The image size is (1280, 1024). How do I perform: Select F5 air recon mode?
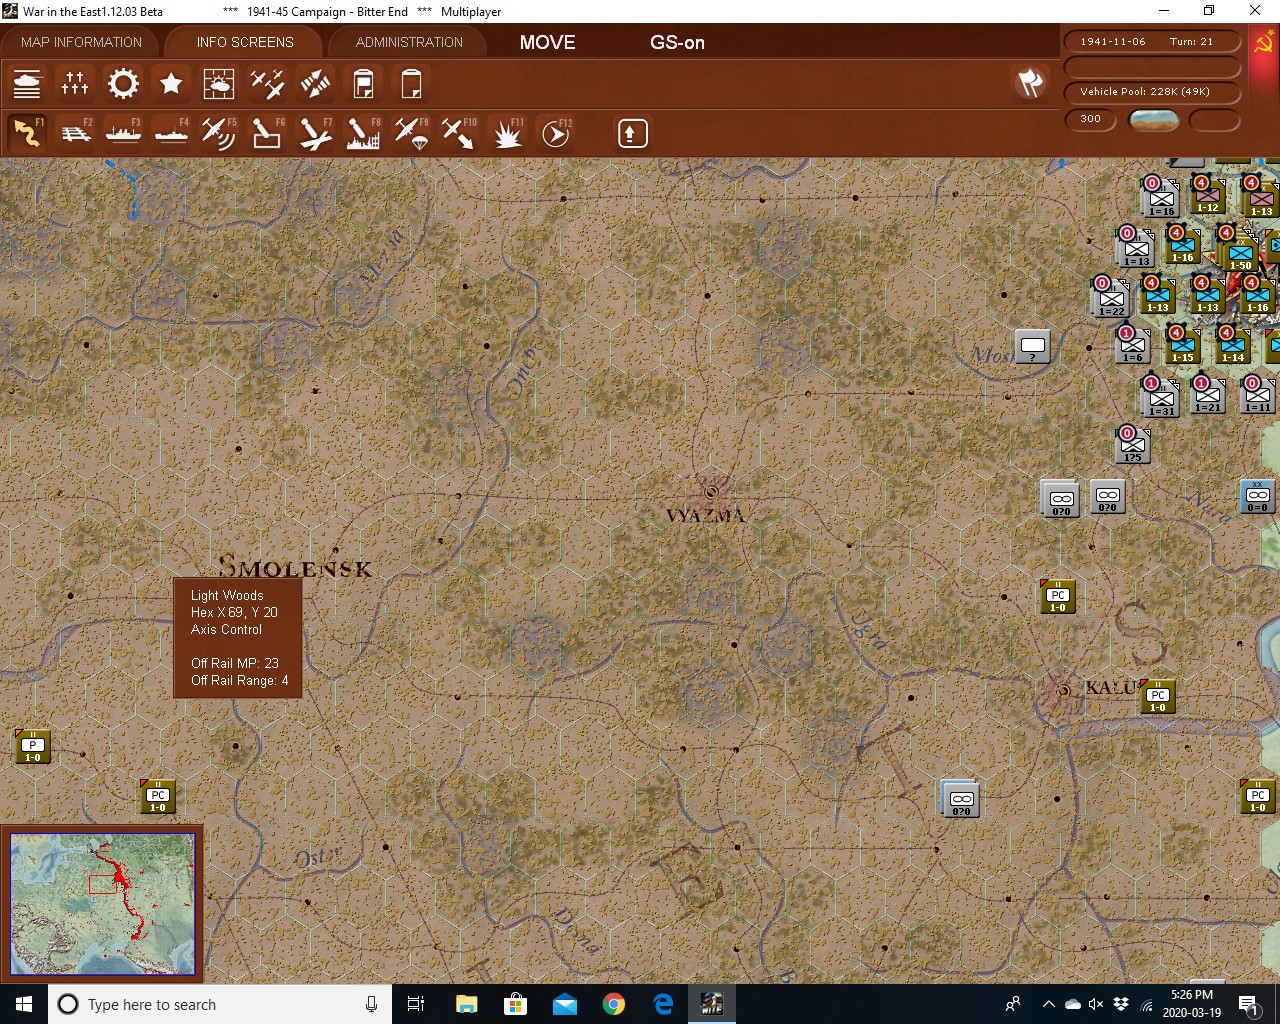219,133
